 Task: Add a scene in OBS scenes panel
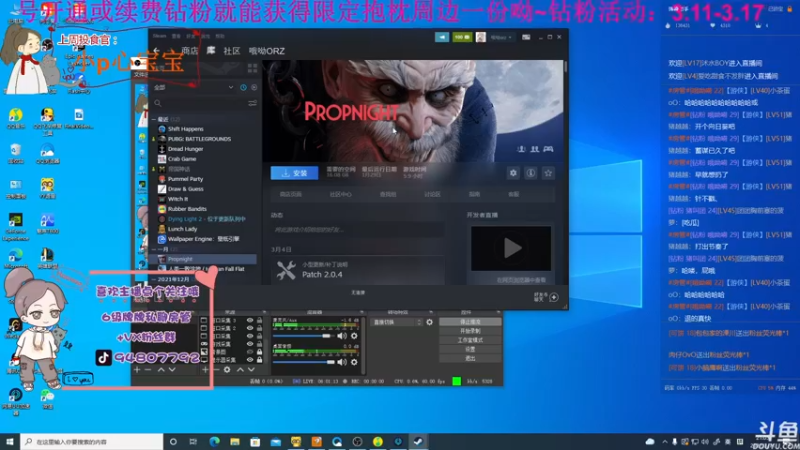137,369
